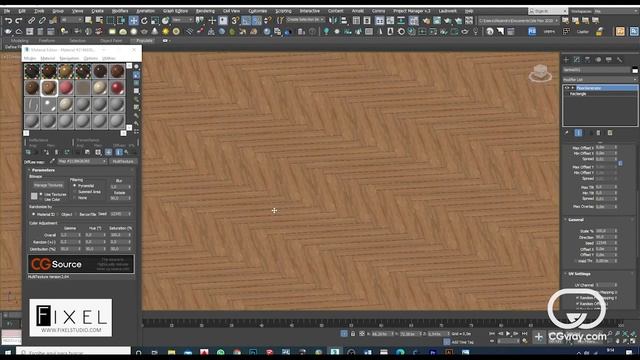Open the Graph Editors menu
640x360 pixels.
coord(175,11)
